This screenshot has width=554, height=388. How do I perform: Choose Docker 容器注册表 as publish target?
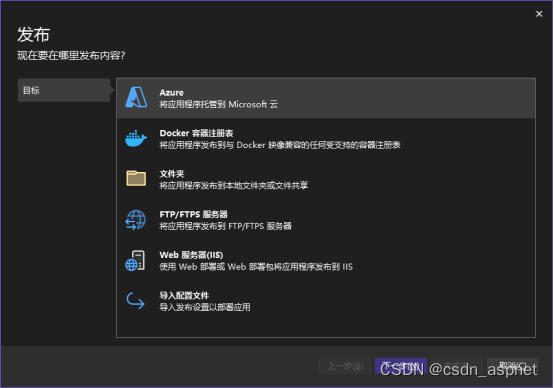point(196,133)
